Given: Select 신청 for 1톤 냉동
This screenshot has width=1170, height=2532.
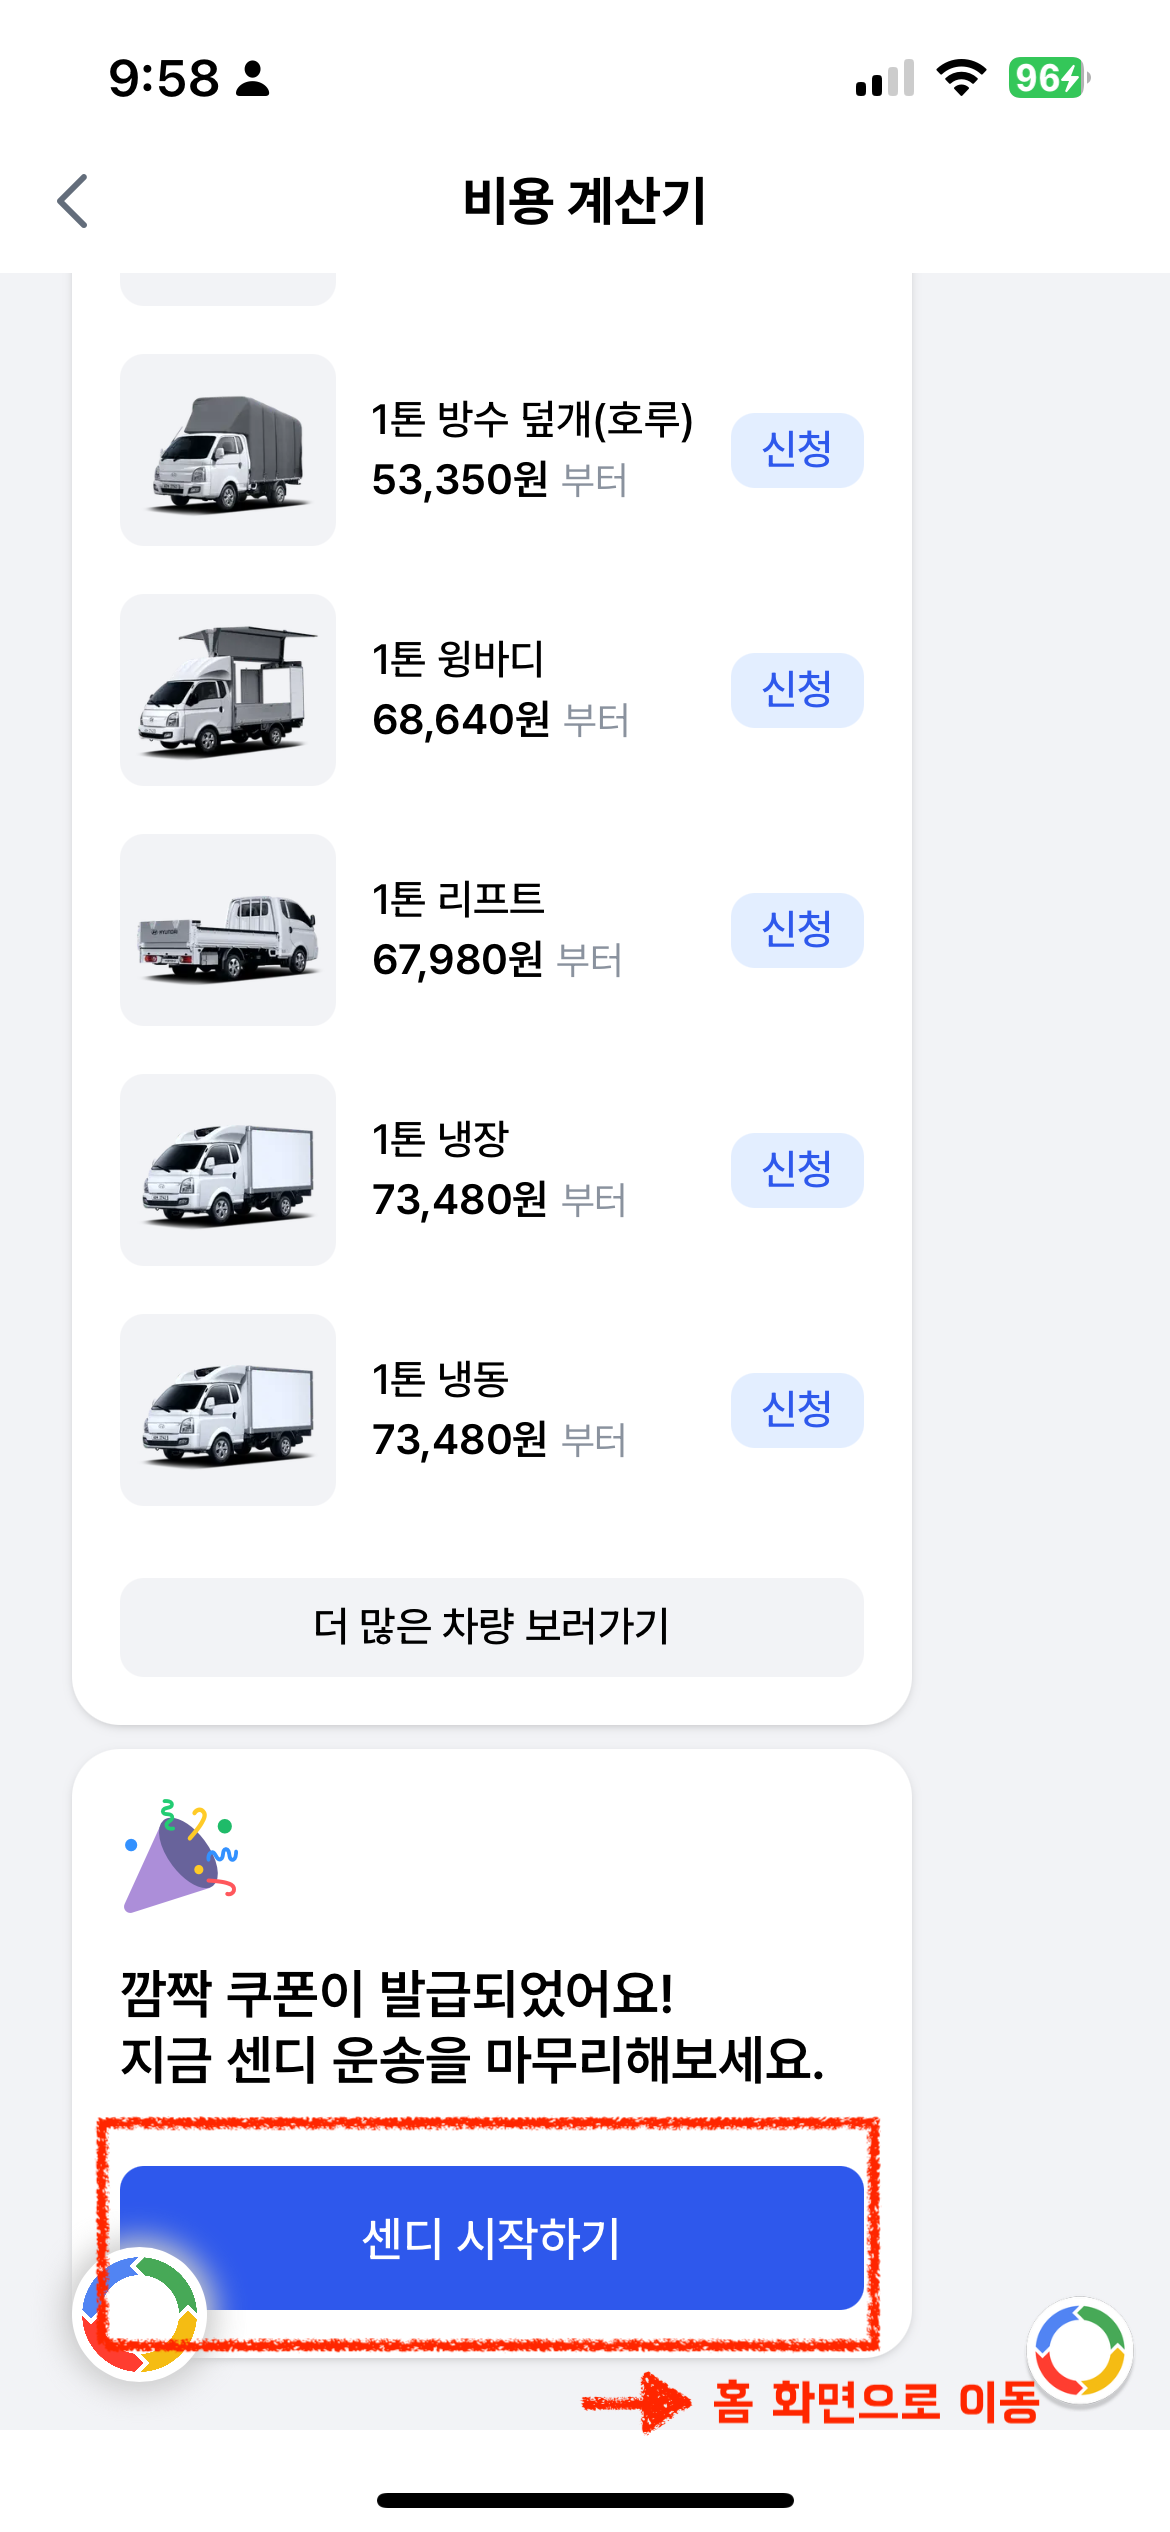Looking at the screenshot, I should [x=797, y=1410].
